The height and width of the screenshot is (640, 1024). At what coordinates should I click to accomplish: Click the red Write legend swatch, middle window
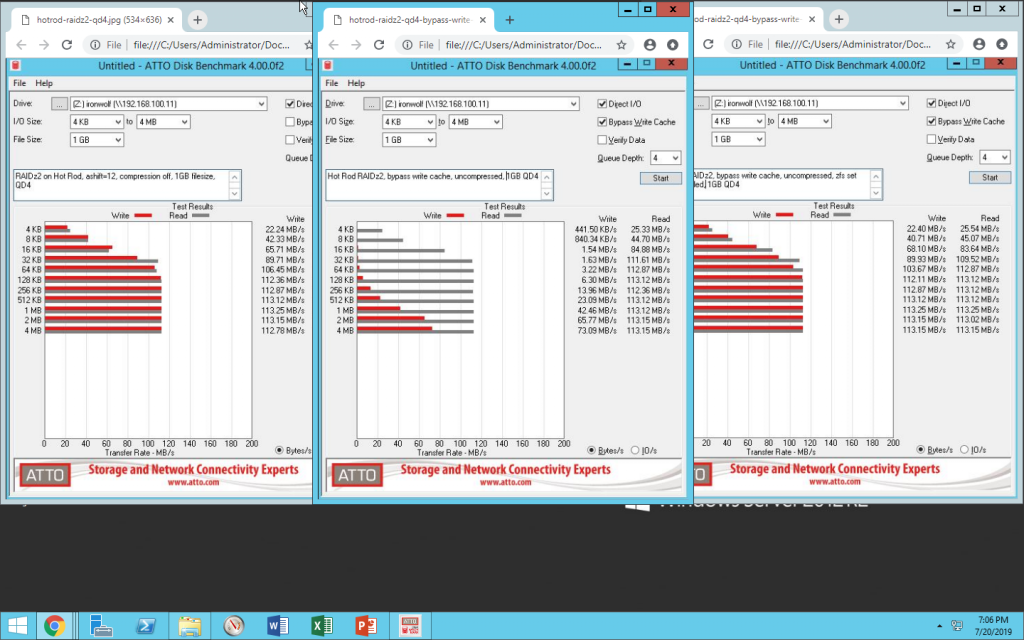coord(455,216)
